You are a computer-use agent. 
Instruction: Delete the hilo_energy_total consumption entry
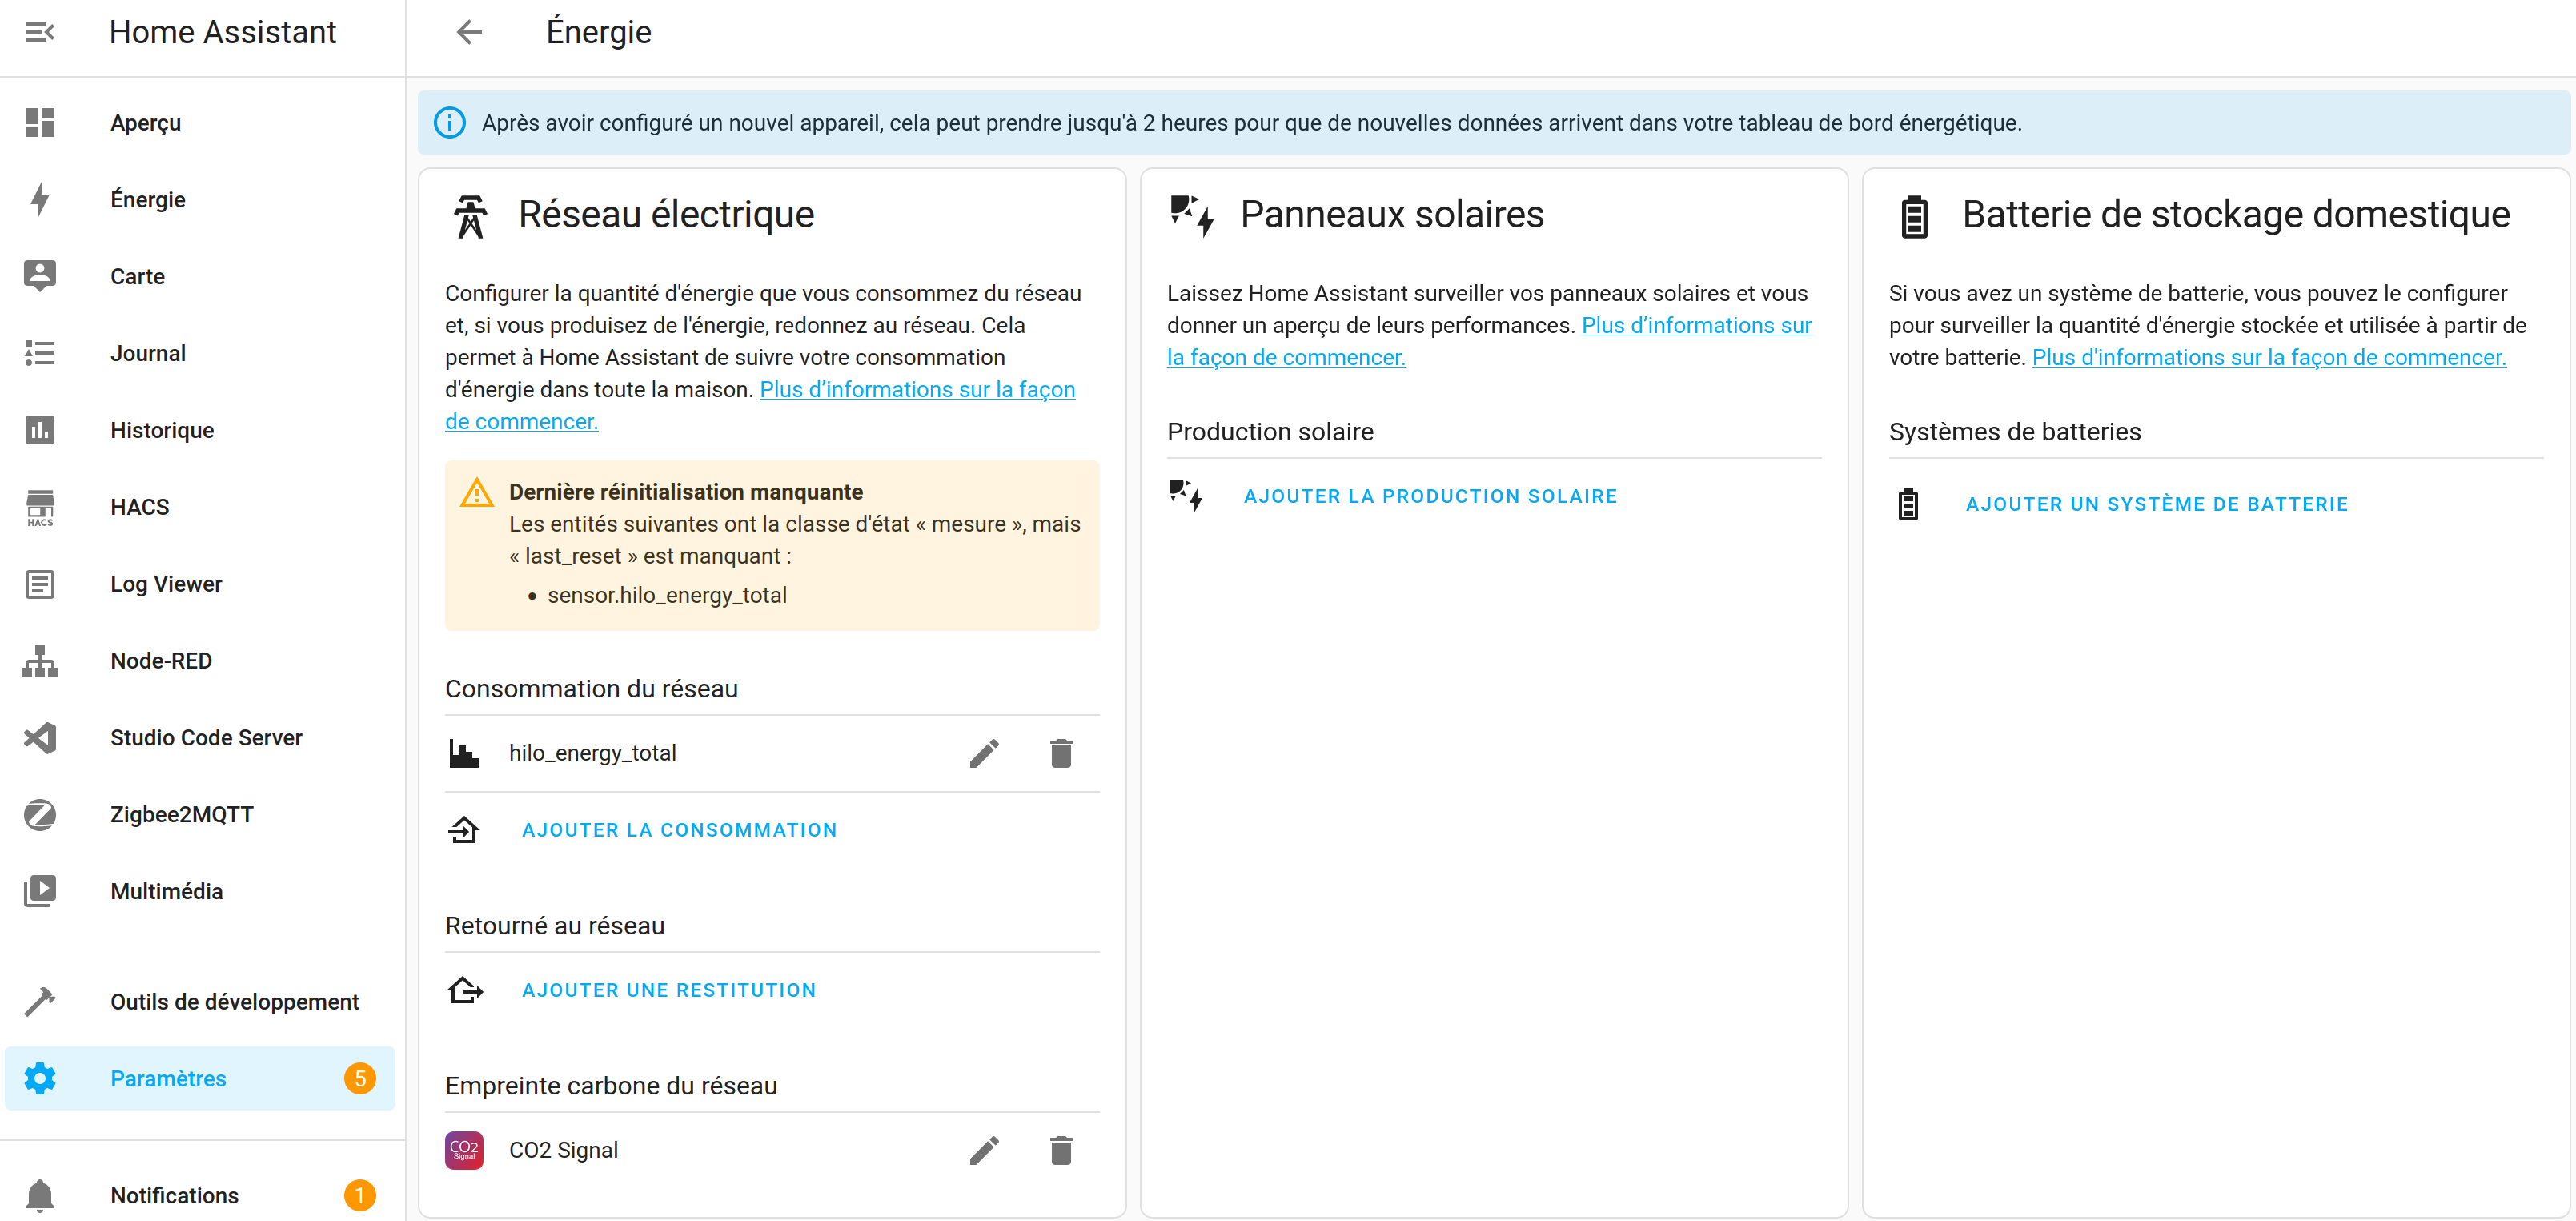[x=1061, y=753]
